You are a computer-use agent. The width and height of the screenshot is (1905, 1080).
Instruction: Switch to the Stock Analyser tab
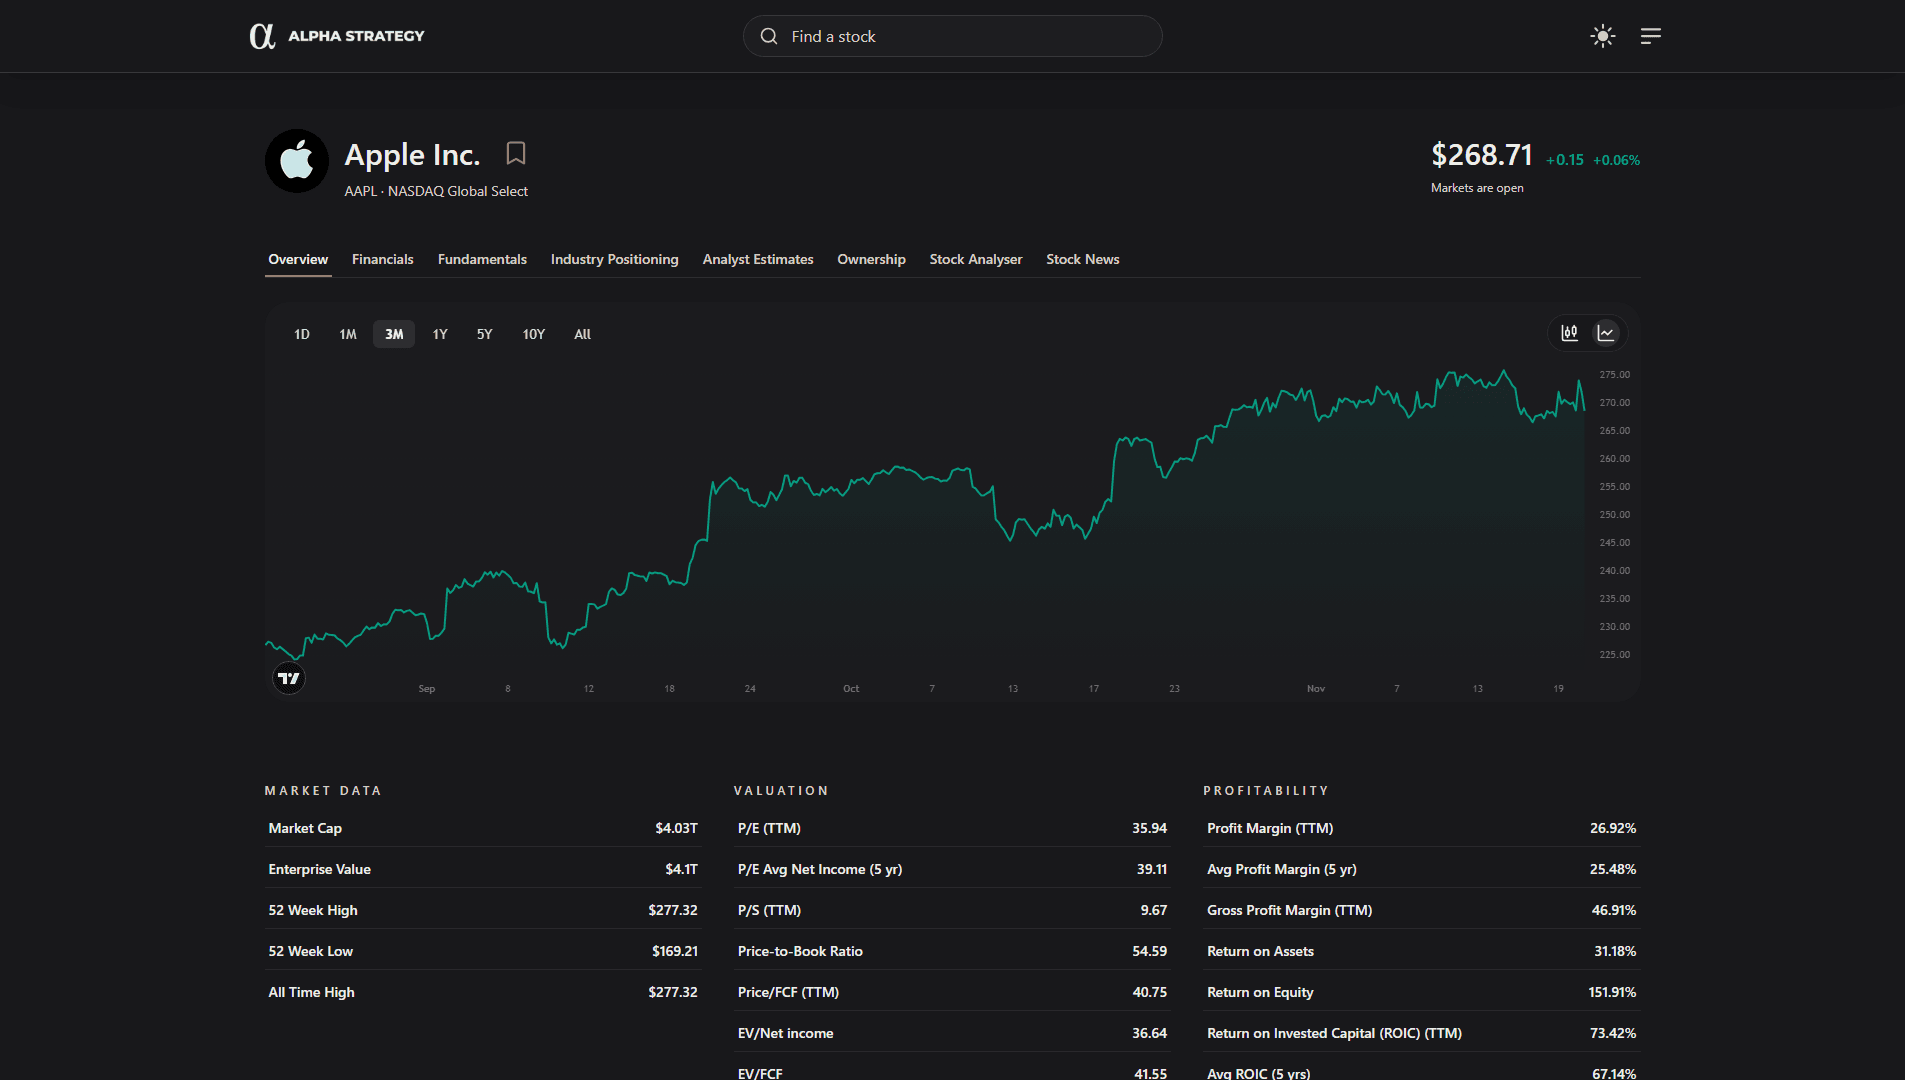click(x=975, y=259)
